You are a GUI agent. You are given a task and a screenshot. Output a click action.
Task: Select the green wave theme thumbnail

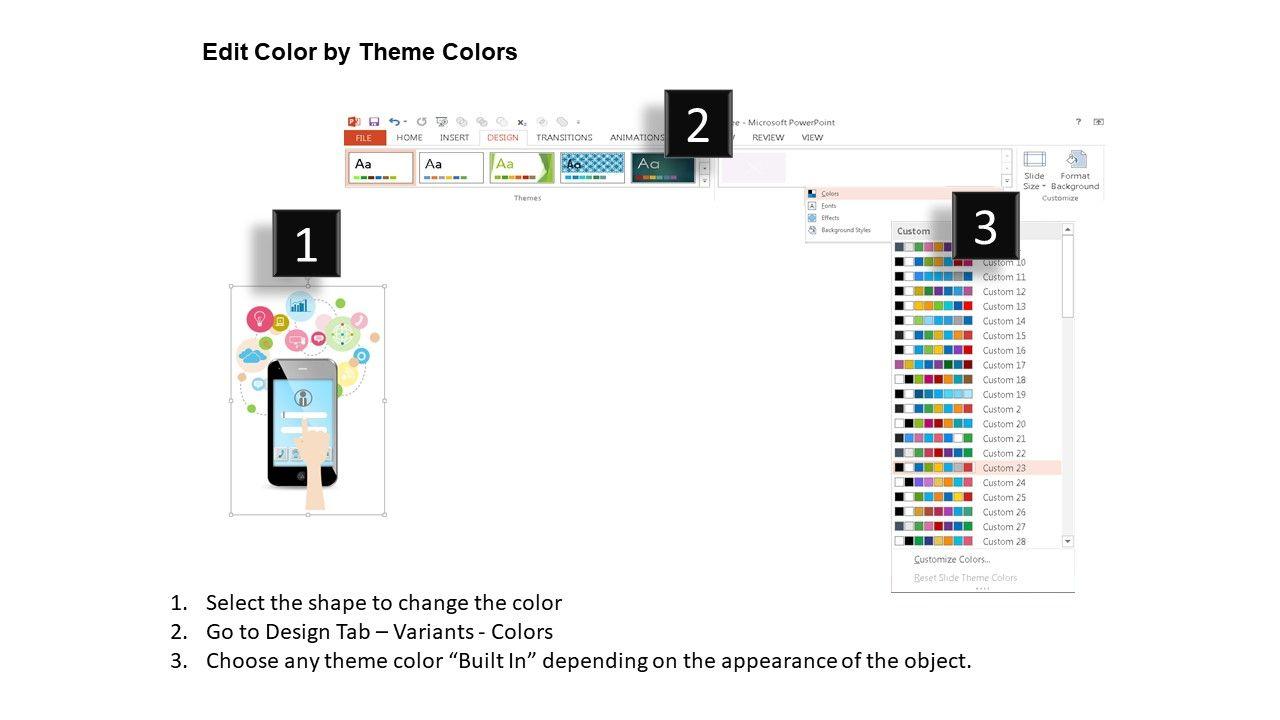pos(521,167)
